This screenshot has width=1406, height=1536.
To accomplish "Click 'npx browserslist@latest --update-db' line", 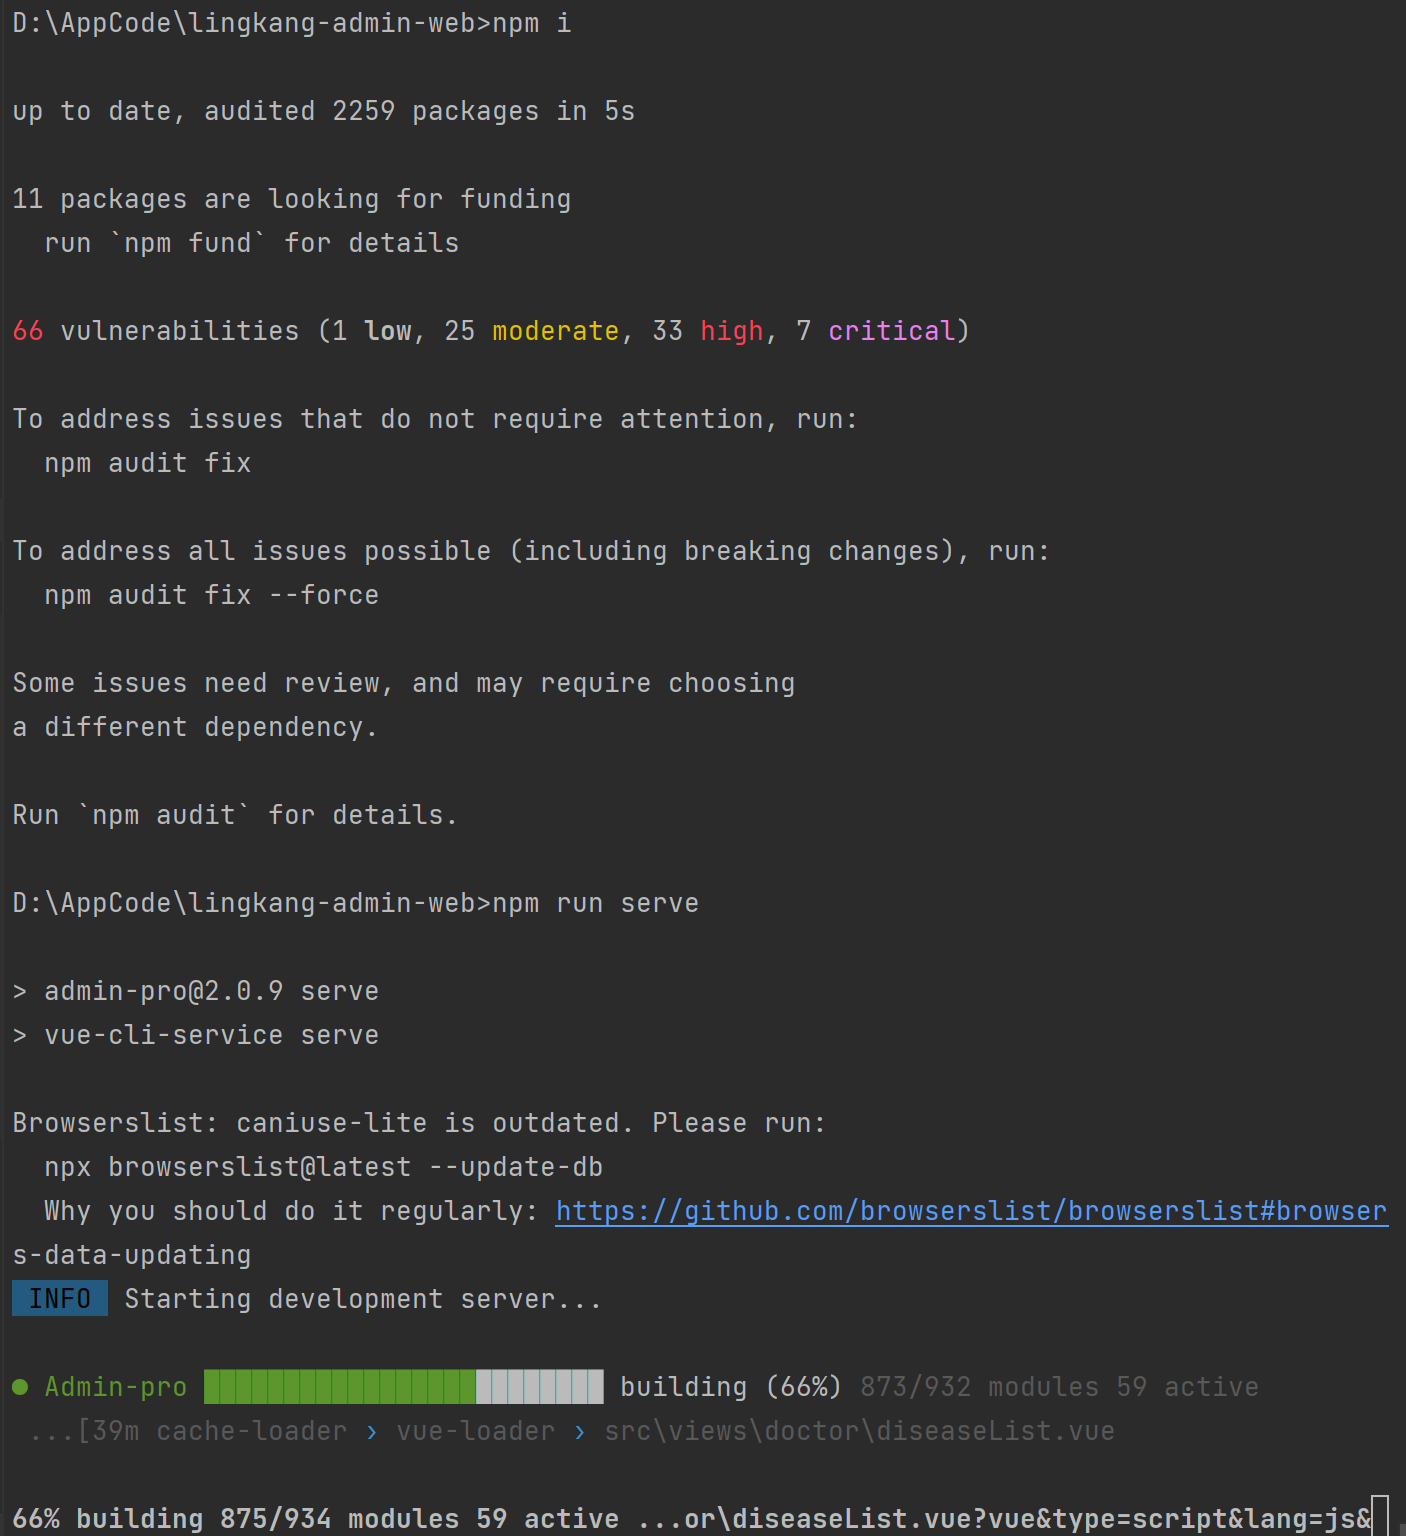I will pyautogui.click(x=324, y=1167).
